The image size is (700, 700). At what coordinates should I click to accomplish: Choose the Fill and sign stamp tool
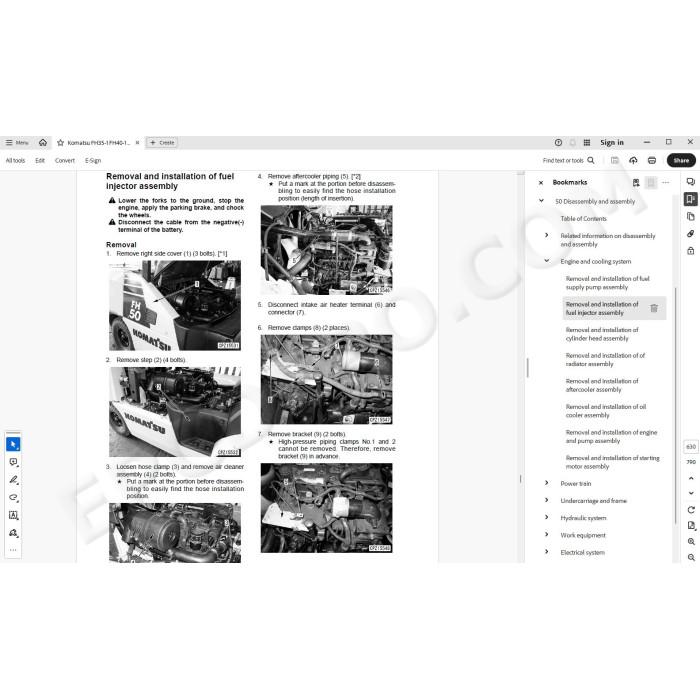(x=13, y=533)
